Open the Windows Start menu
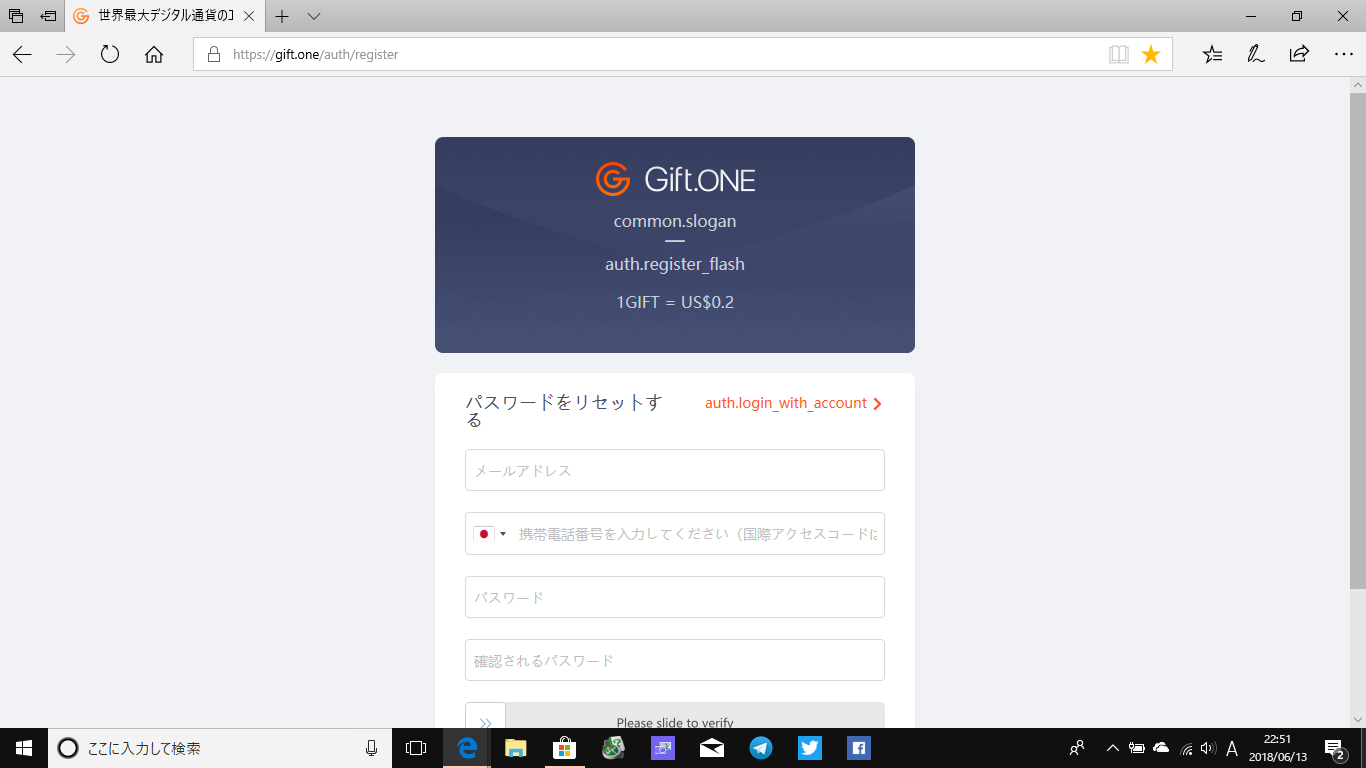Image resolution: width=1366 pixels, height=768 pixels. click(24, 748)
